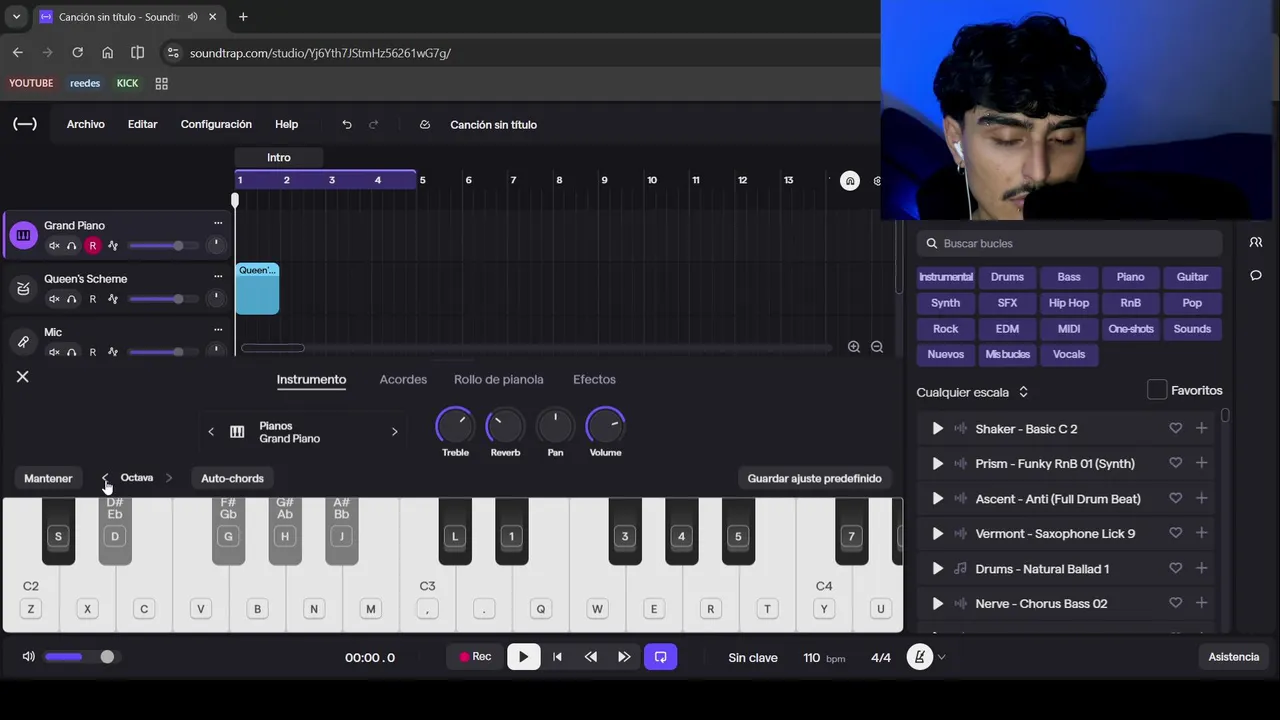
Task: Open the Editar menu
Action: coord(143,124)
